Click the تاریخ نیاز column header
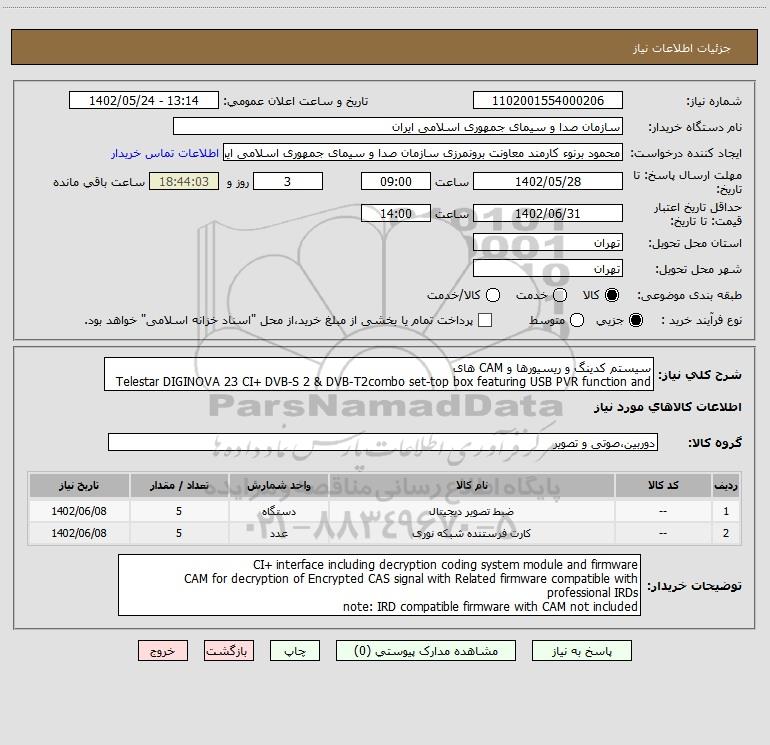 pos(79,485)
